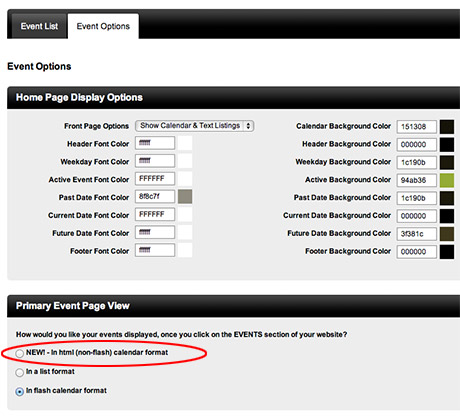
Task: Click the Future Date Background Color swatch
Action: pyautogui.click(x=447, y=234)
